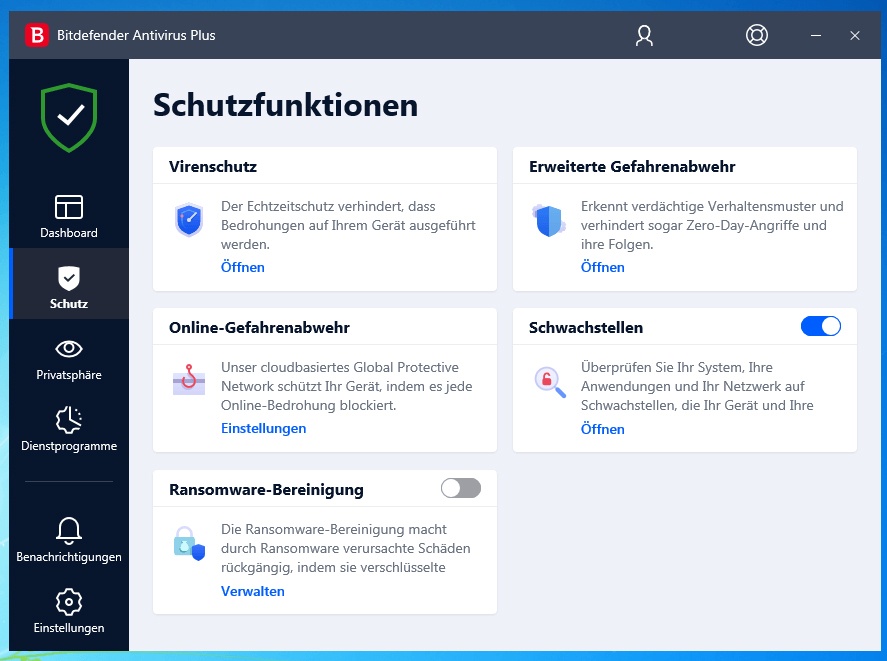The width and height of the screenshot is (887, 661).
Task: Open the Dienstprogramme section label
Action: tap(69, 446)
